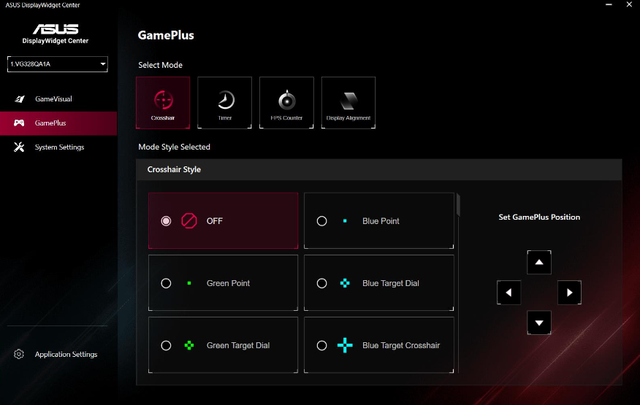The height and width of the screenshot is (405, 640).
Task: Select the Display Alignment mode icon
Action: click(348, 103)
